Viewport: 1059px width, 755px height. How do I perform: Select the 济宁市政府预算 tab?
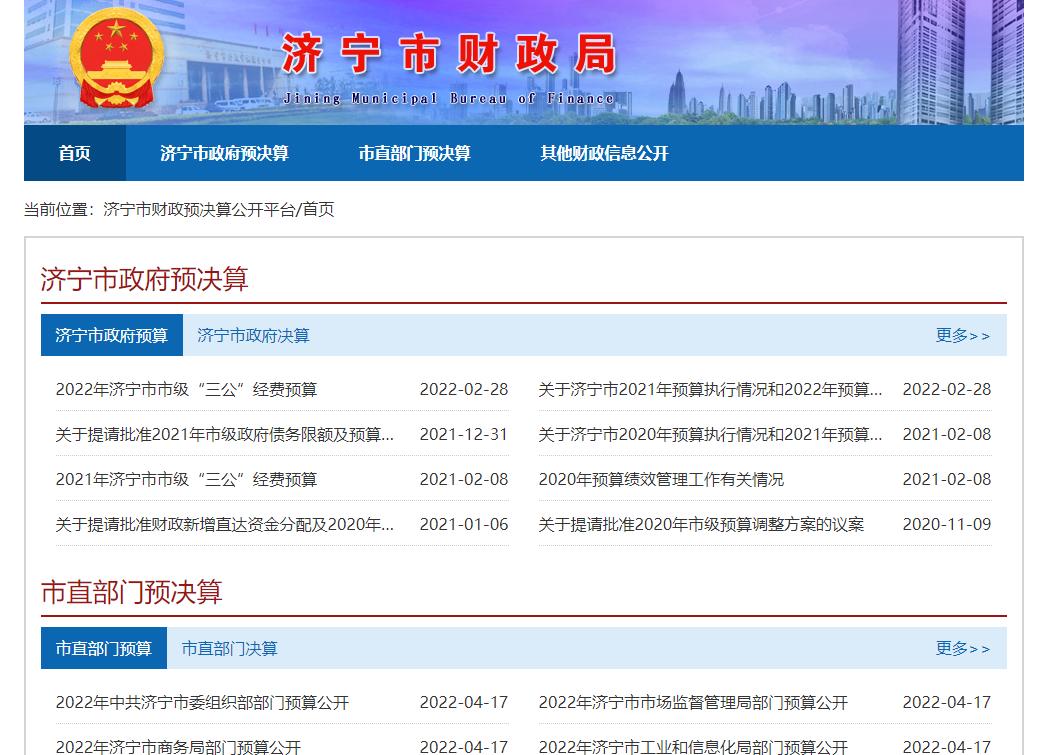[111, 335]
